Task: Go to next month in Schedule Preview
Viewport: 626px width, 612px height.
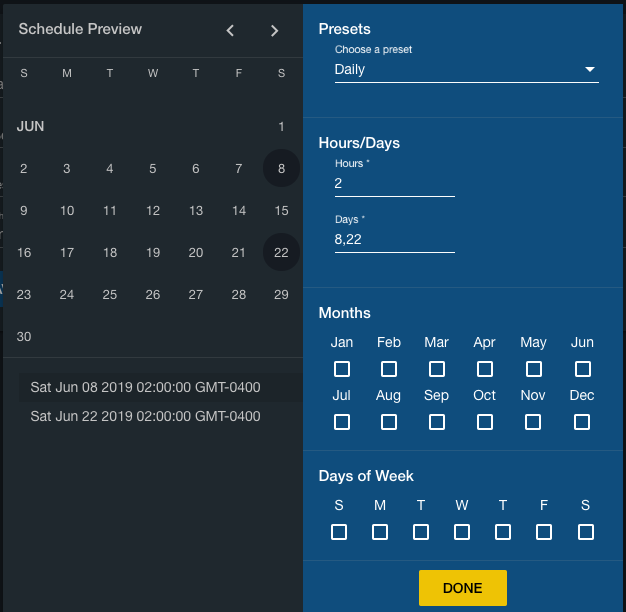Action: tap(275, 31)
